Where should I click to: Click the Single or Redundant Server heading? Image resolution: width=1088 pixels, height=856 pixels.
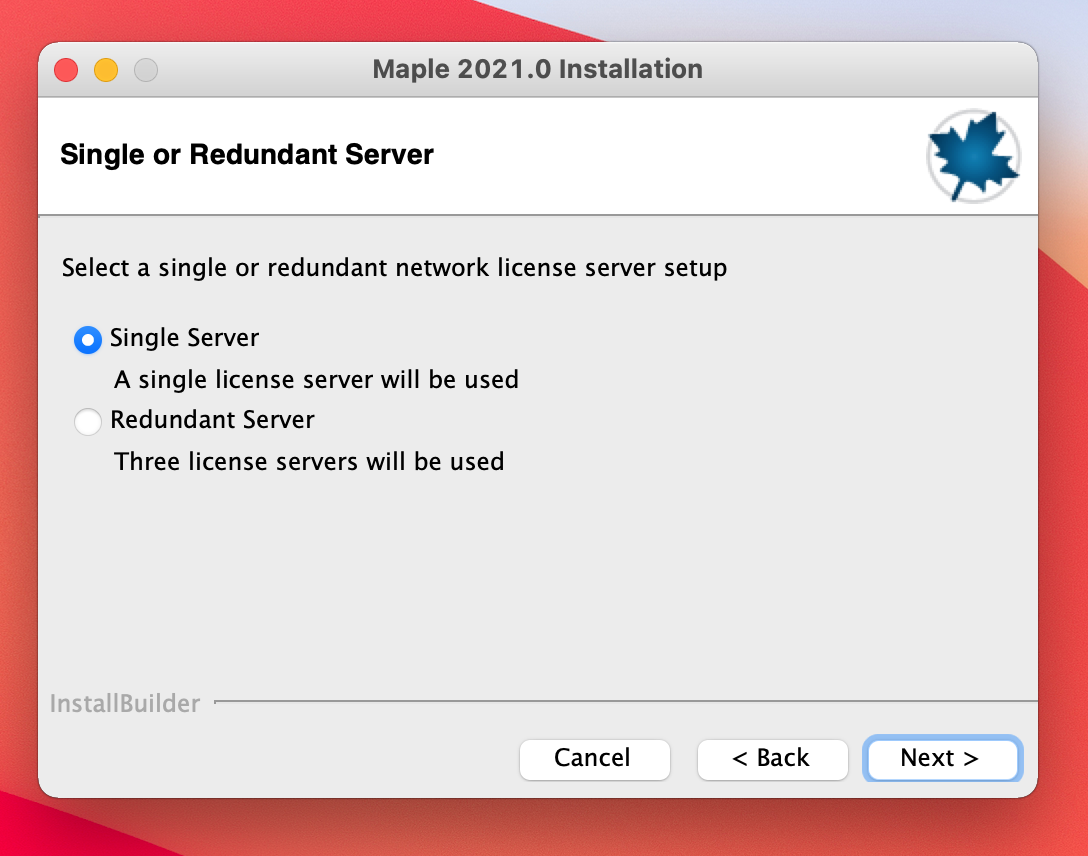tap(247, 155)
